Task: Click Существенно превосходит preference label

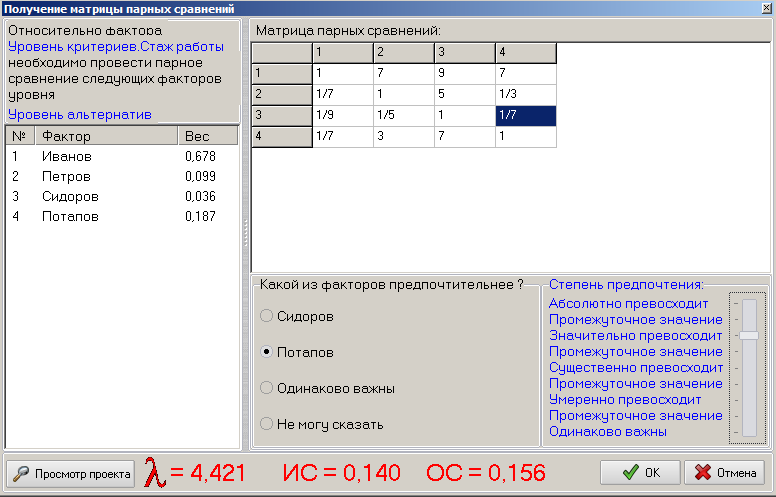Action: point(636,368)
